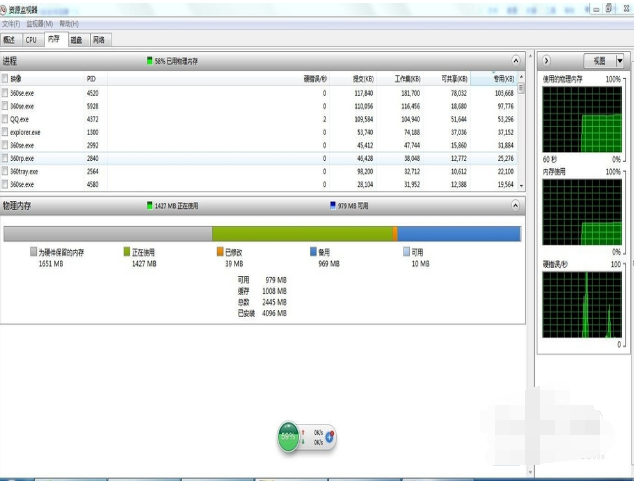This screenshot has width=634, height=481.
Task: Collapse the 物理内存 section using its chevron
Action: tap(517, 204)
